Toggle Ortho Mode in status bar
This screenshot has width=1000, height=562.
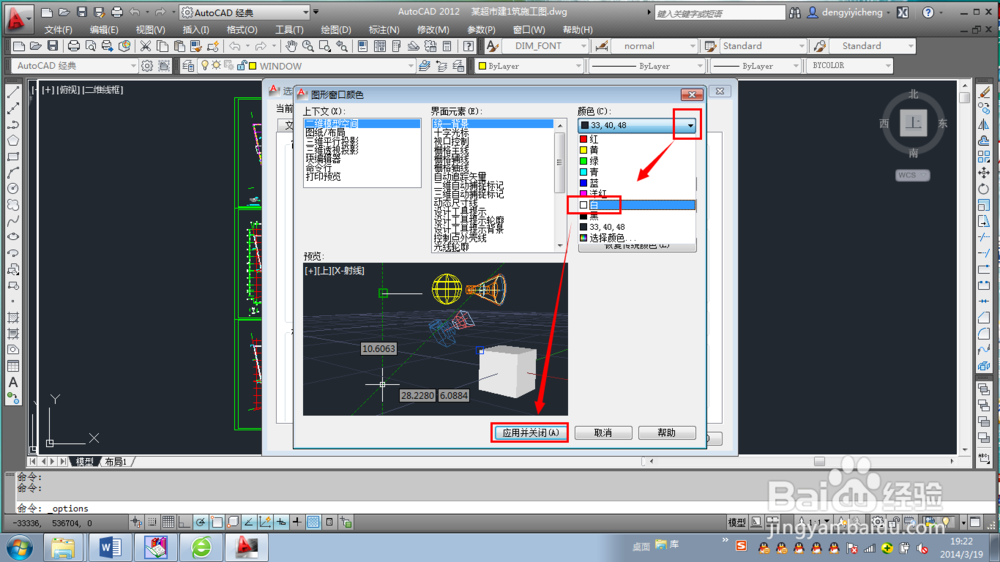click(x=184, y=522)
